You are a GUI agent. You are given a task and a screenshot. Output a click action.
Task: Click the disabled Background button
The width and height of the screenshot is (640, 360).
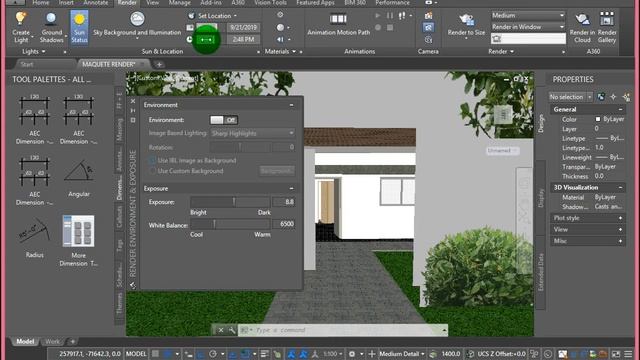(x=277, y=171)
